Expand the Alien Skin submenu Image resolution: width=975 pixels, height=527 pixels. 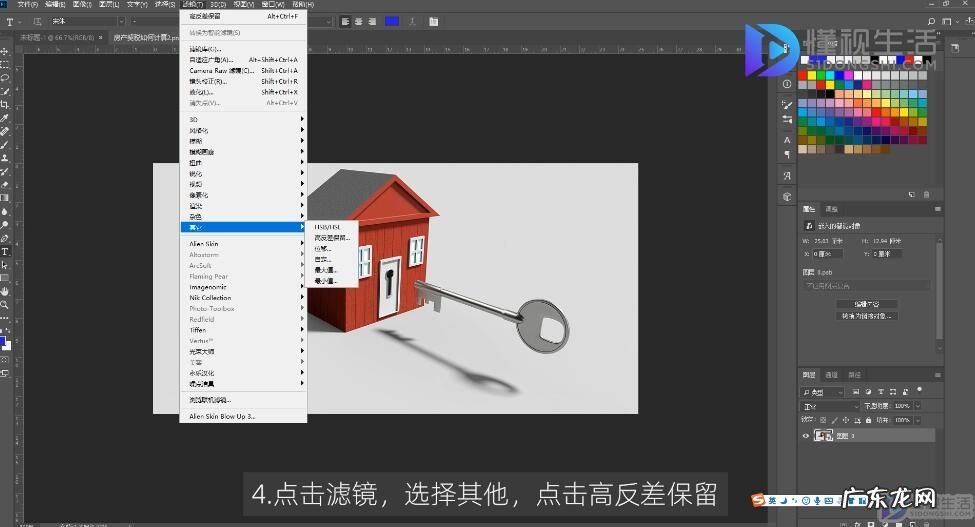tap(243, 244)
